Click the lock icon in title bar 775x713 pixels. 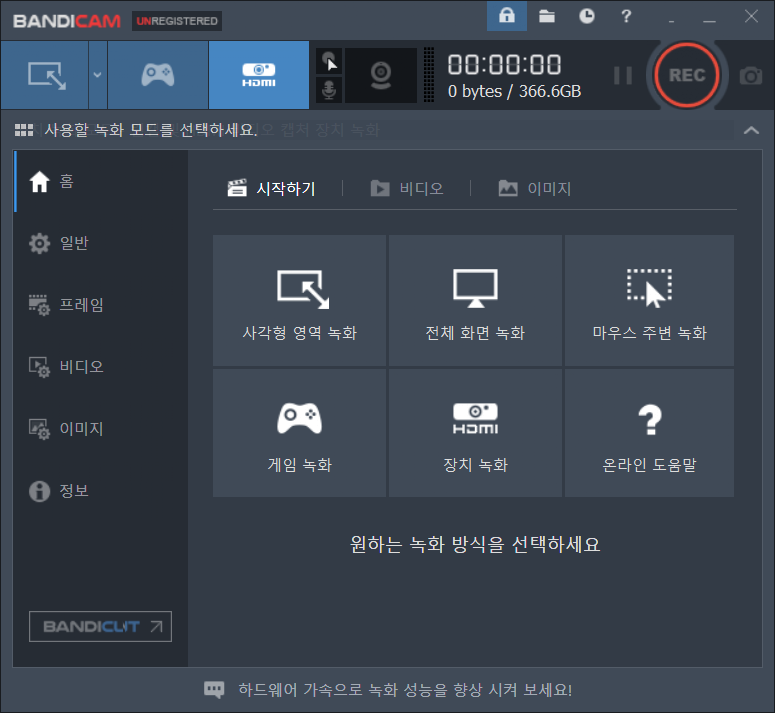[507, 16]
